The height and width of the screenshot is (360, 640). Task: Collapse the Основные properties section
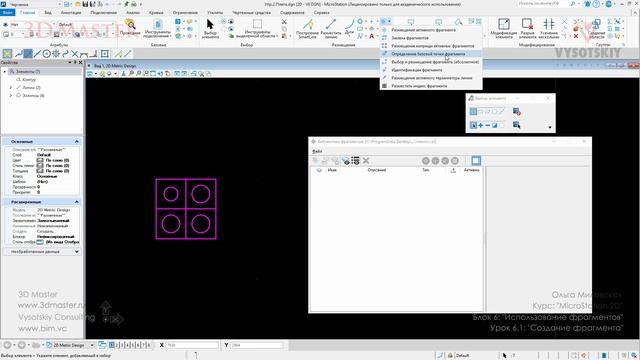coord(77,141)
